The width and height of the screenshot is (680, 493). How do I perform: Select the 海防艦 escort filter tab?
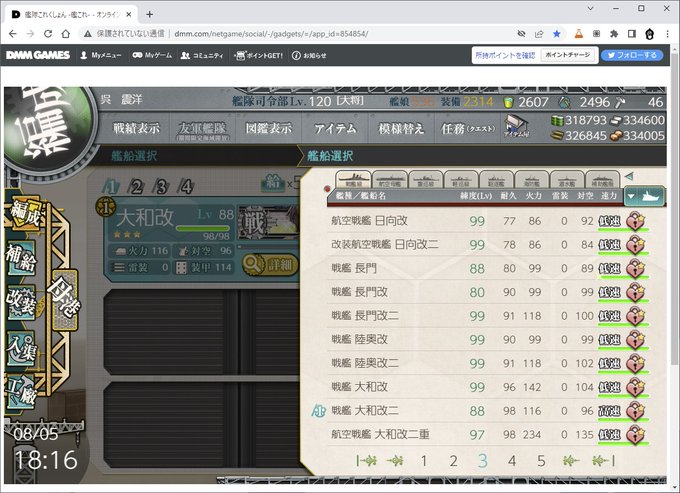click(532, 180)
